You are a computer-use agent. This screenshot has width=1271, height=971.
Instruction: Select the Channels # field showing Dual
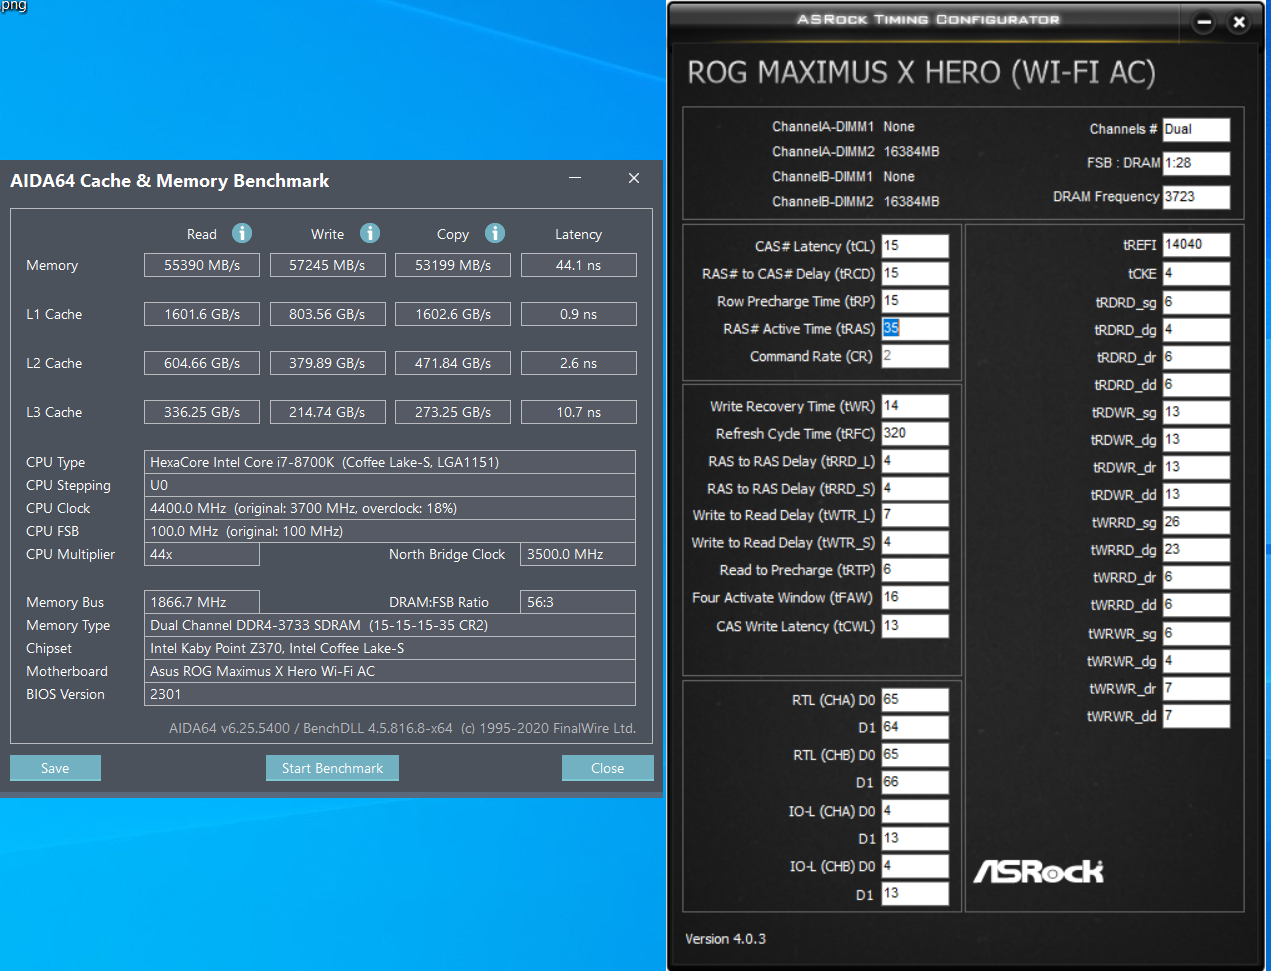click(1196, 129)
